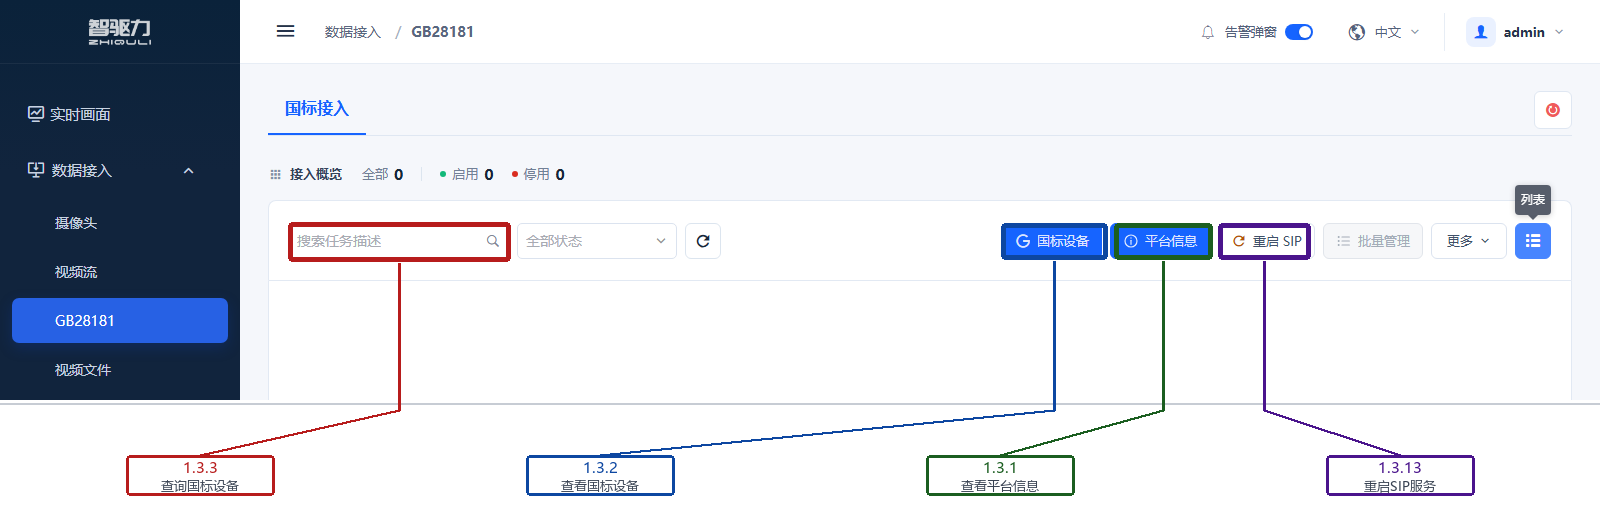Click the 接入概览 grid icon
The image size is (1600, 515).
[x=275, y=175]
